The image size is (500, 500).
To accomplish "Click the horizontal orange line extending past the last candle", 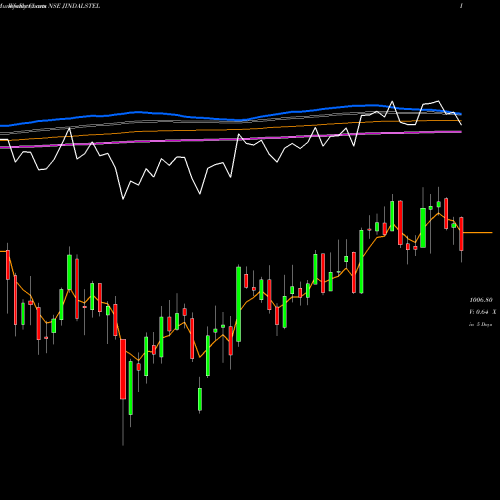I will (478, 232).
